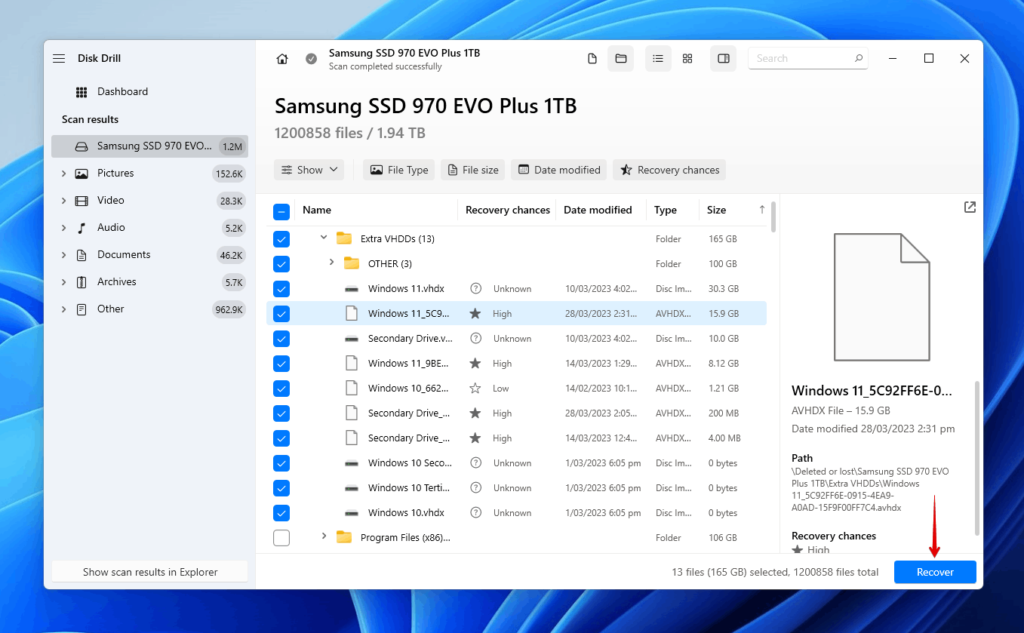Click the Home icon in the header
The width and height of the screenshot is (1024, 633).
click(x=282, y=58)
